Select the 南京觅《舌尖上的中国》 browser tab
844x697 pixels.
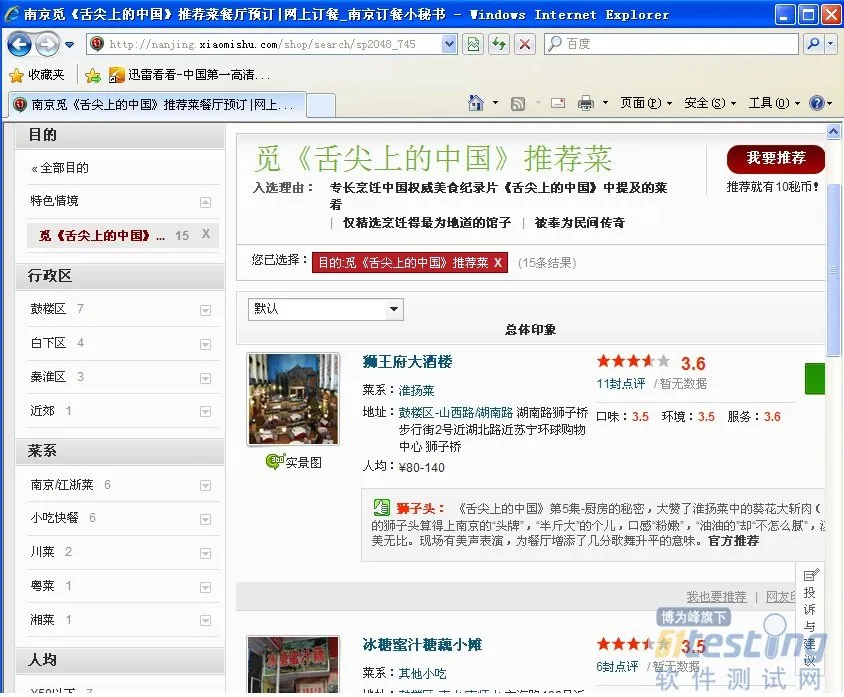(x=157, y=104)
